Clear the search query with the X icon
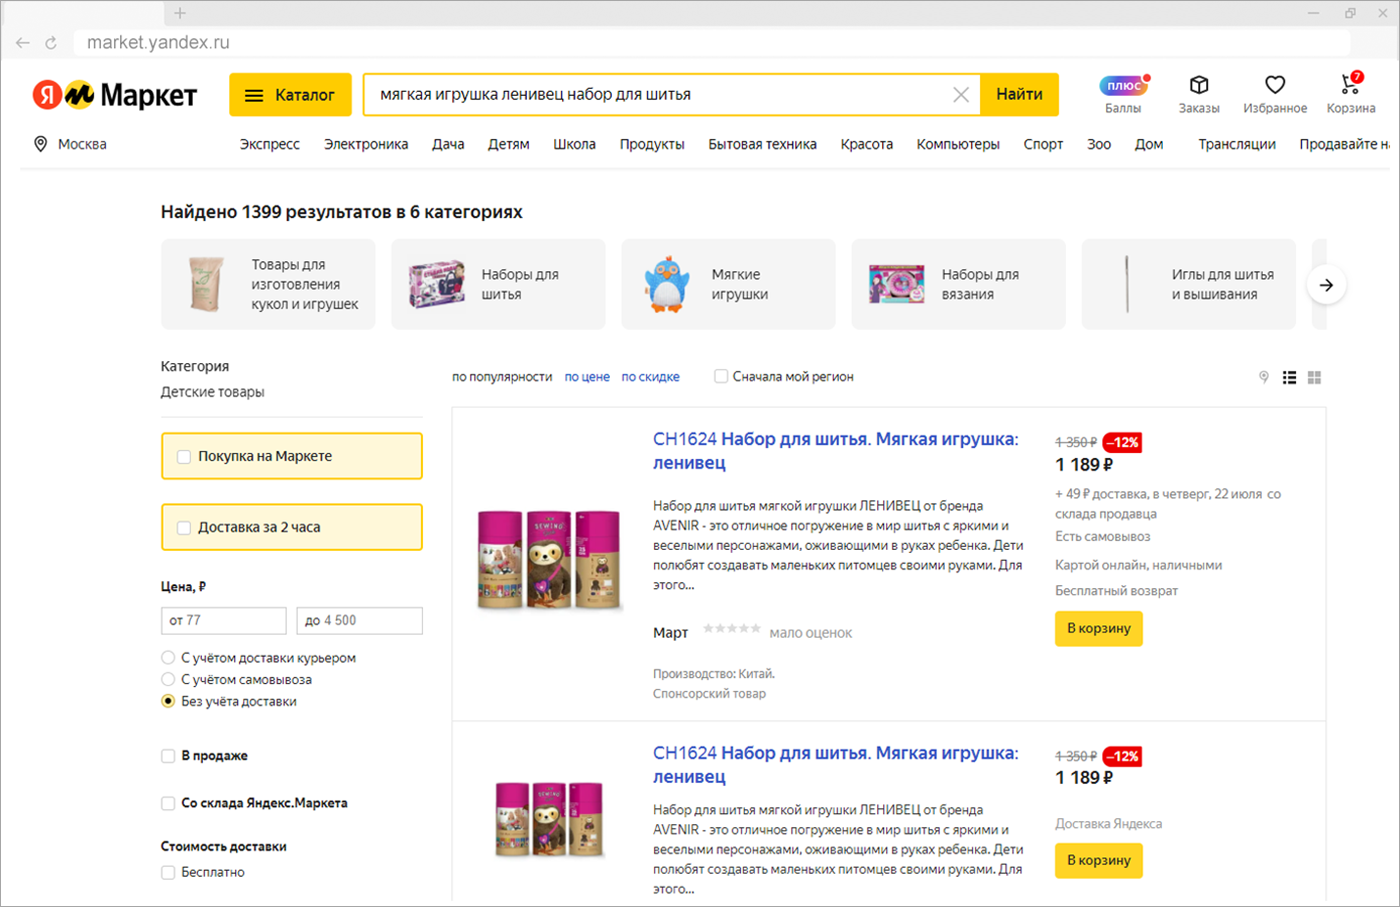Image resolution: width=1400 pixels, height=907 pixels. (961, 95)
